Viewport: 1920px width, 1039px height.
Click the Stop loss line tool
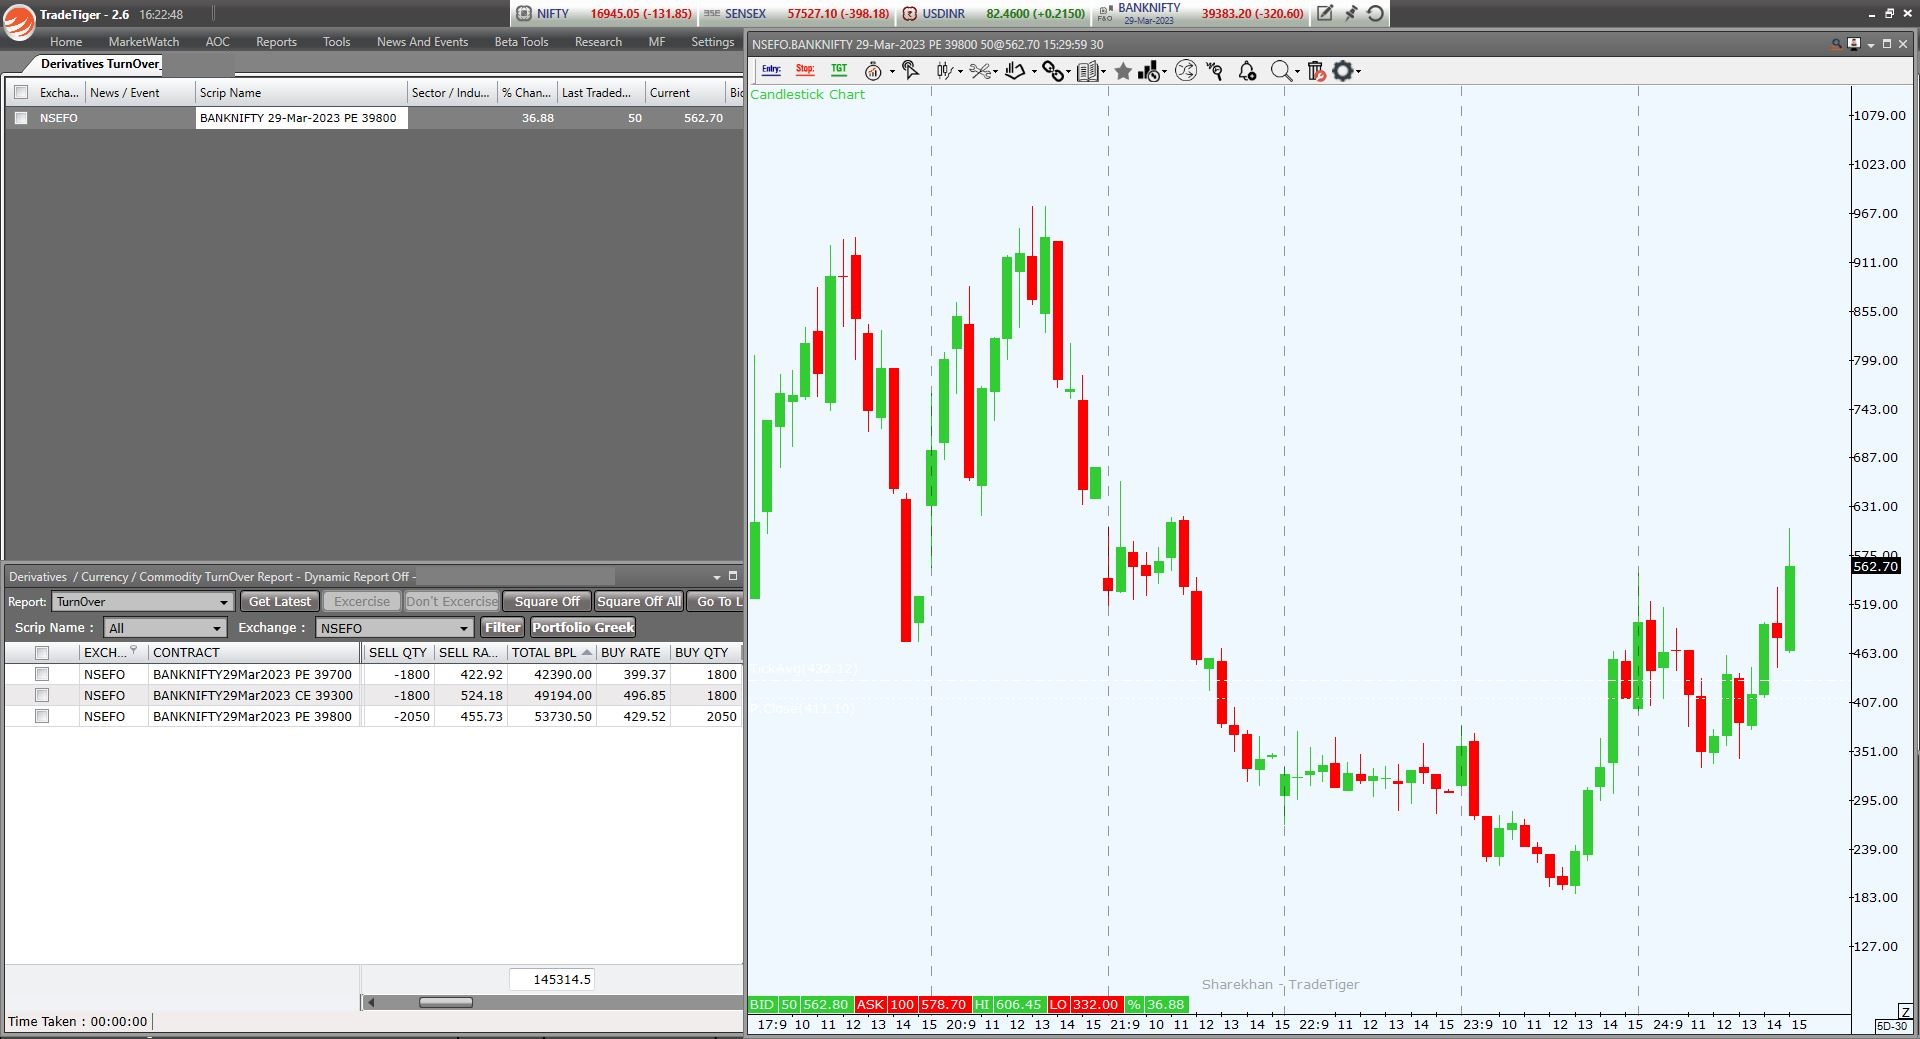pyautogui.click(x=805, y=70)
